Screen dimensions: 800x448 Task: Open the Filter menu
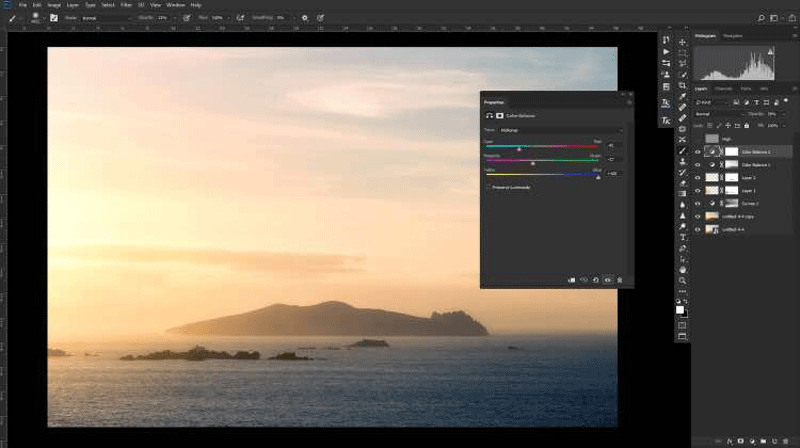point(126,5)
